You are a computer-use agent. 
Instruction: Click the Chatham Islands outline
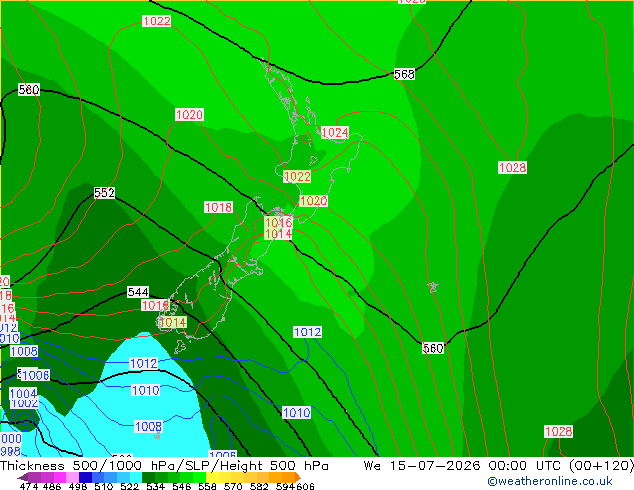coord(433,287)
